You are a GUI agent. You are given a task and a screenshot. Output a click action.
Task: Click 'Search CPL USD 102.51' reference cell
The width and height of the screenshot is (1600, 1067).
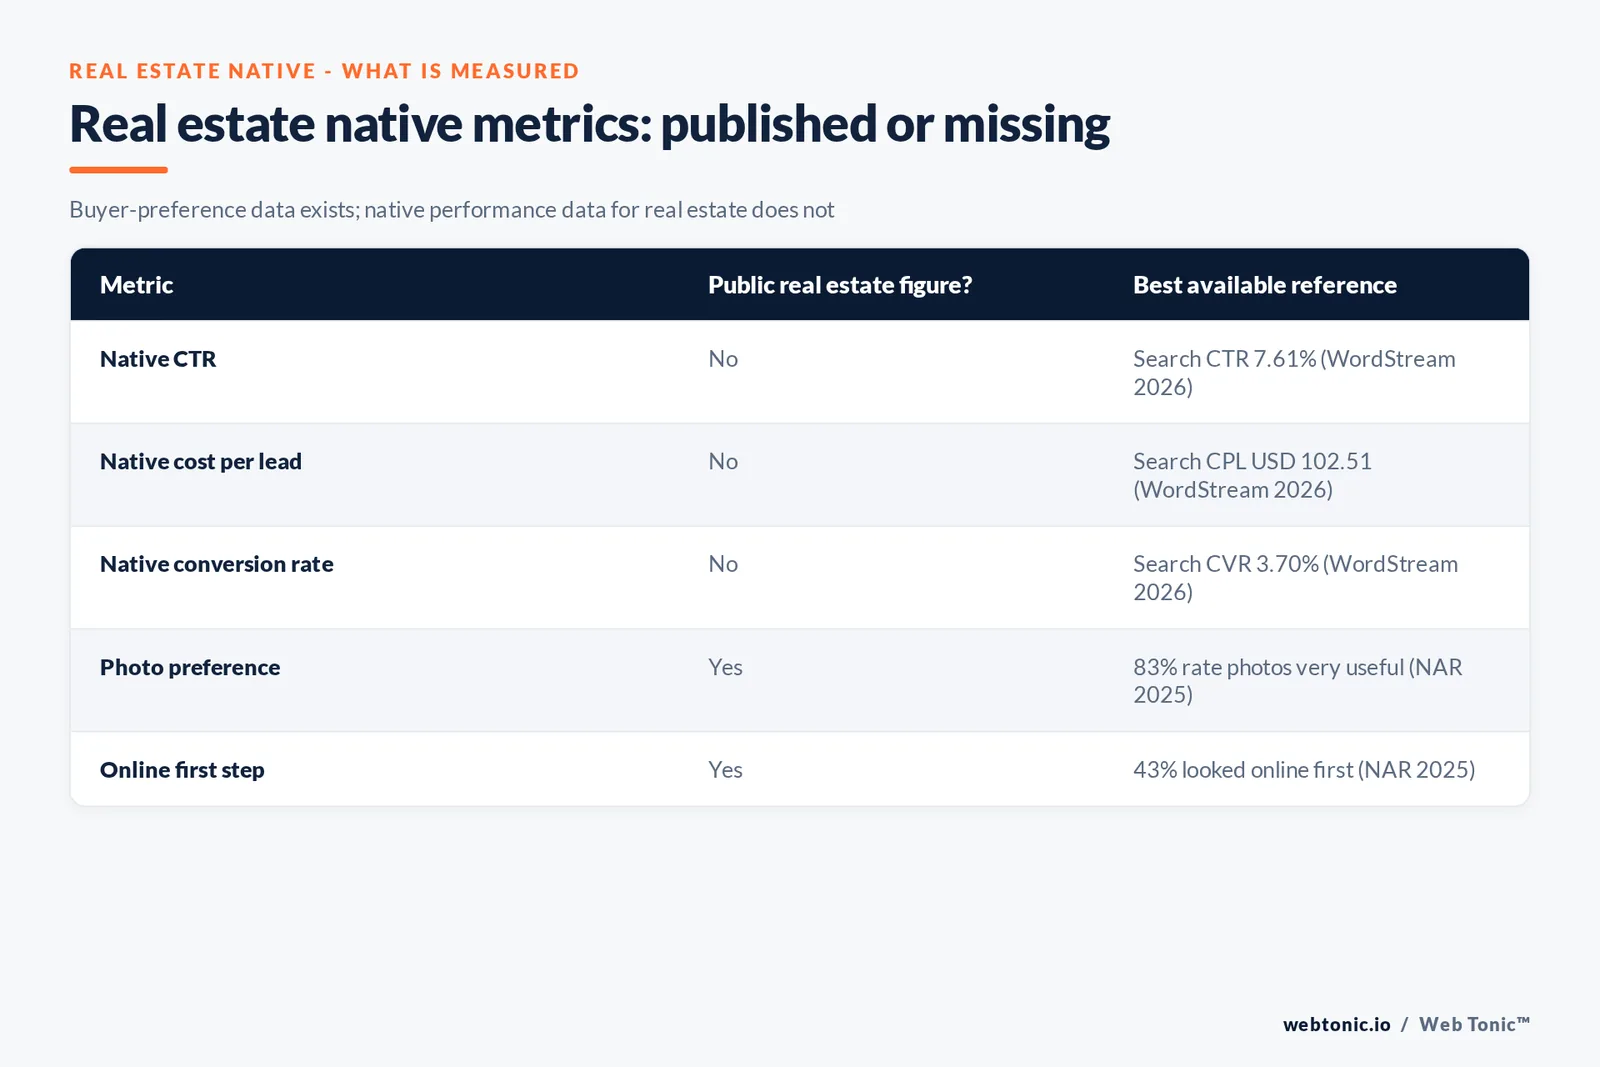(1252, 475)
